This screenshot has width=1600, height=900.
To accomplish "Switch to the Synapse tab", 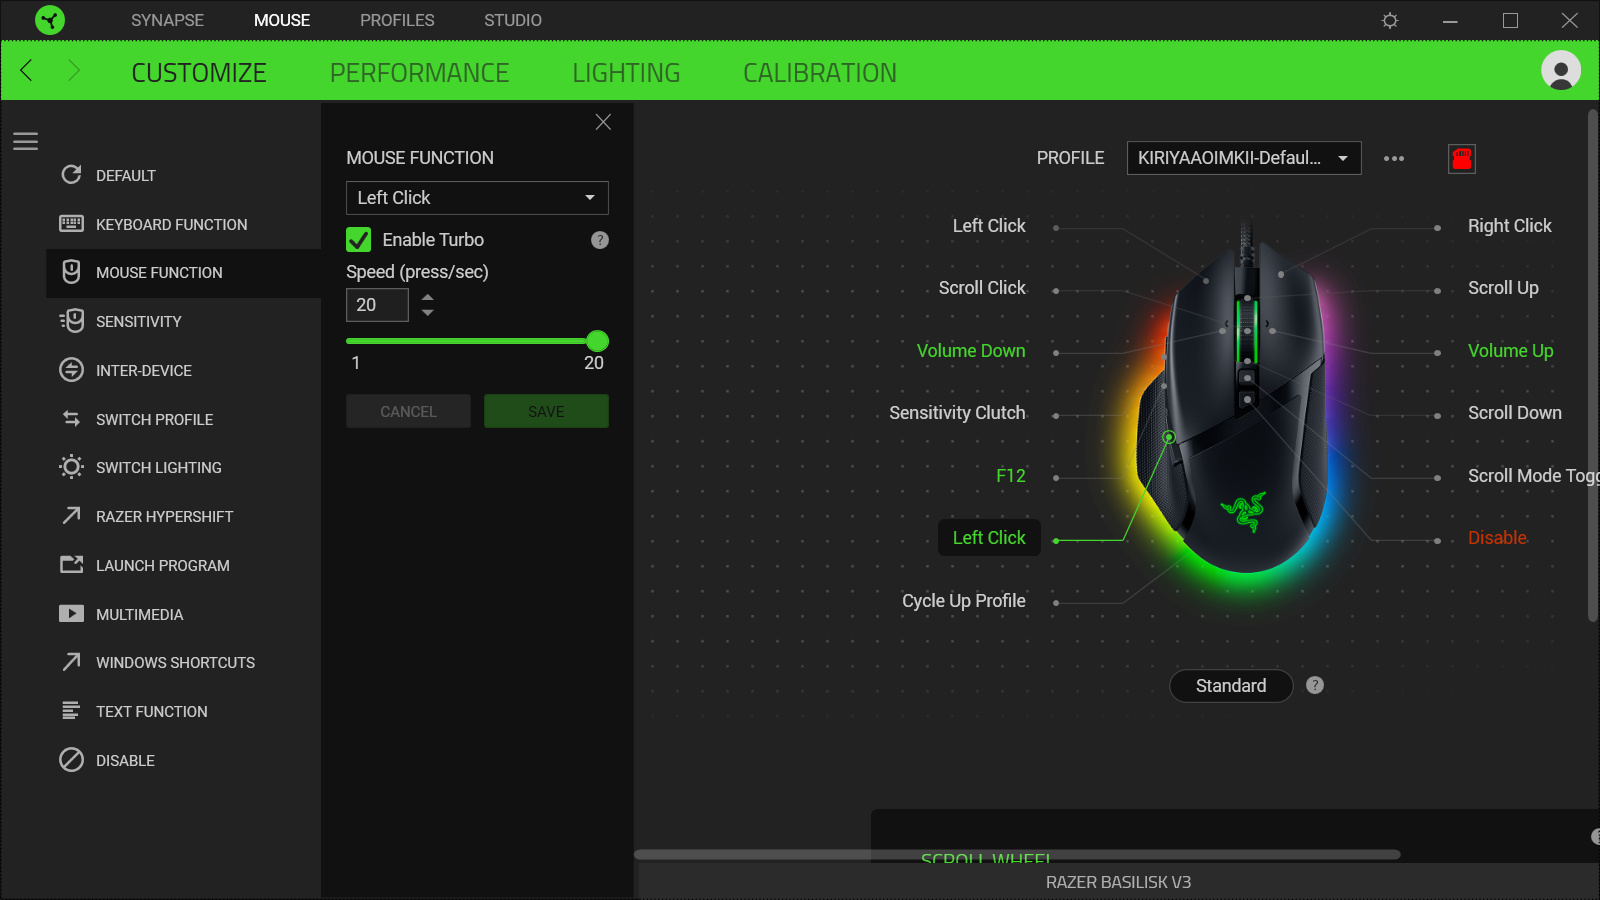I will 167,20.
